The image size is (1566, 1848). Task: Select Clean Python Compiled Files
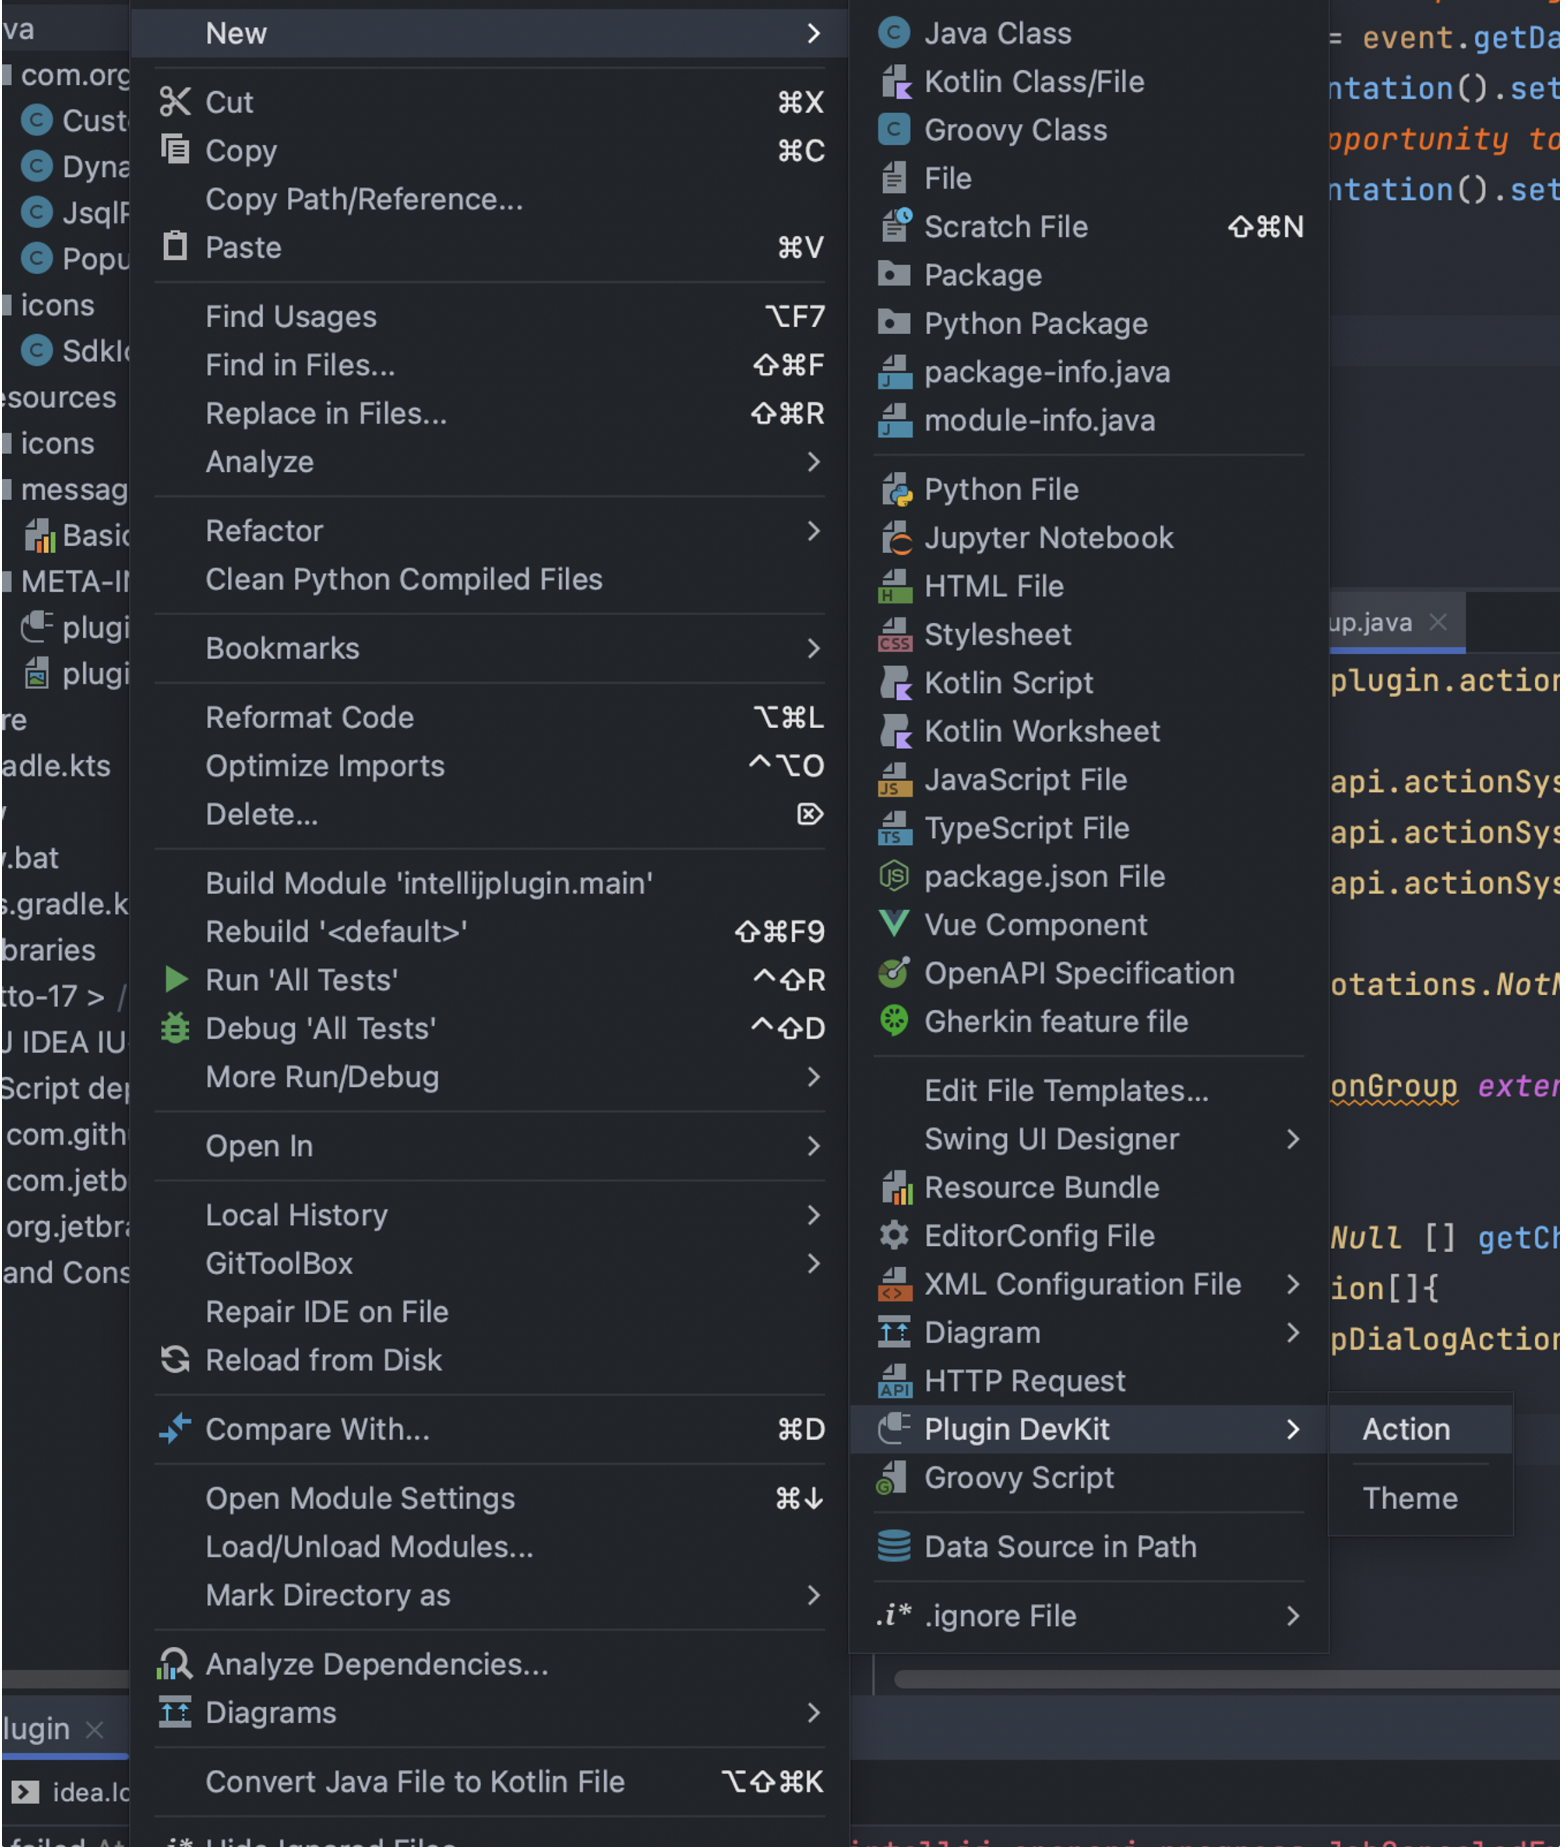490,579
